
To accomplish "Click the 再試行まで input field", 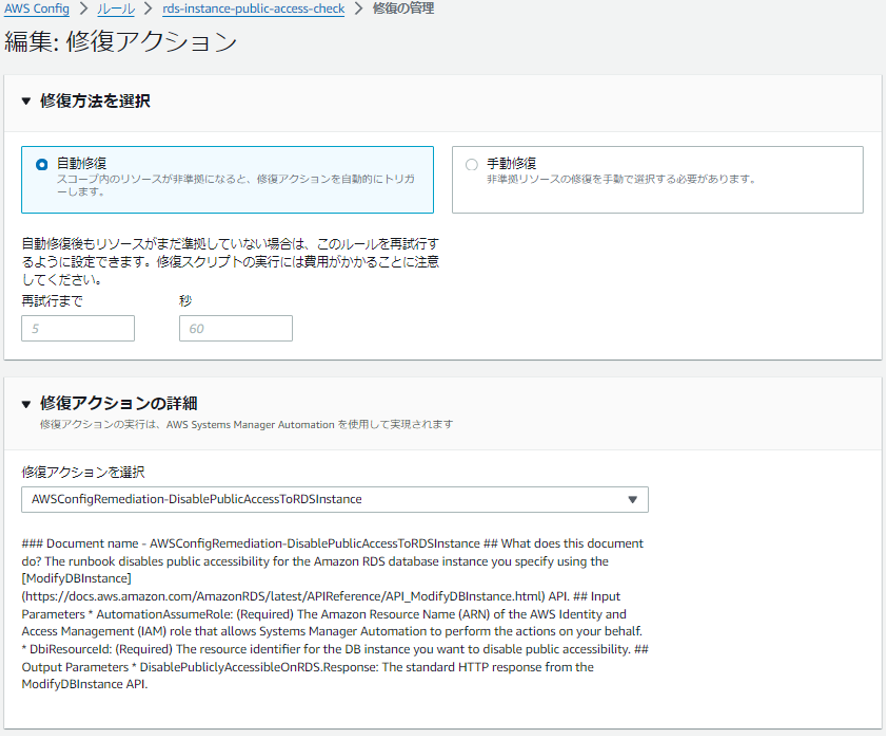I will point(78,328).
